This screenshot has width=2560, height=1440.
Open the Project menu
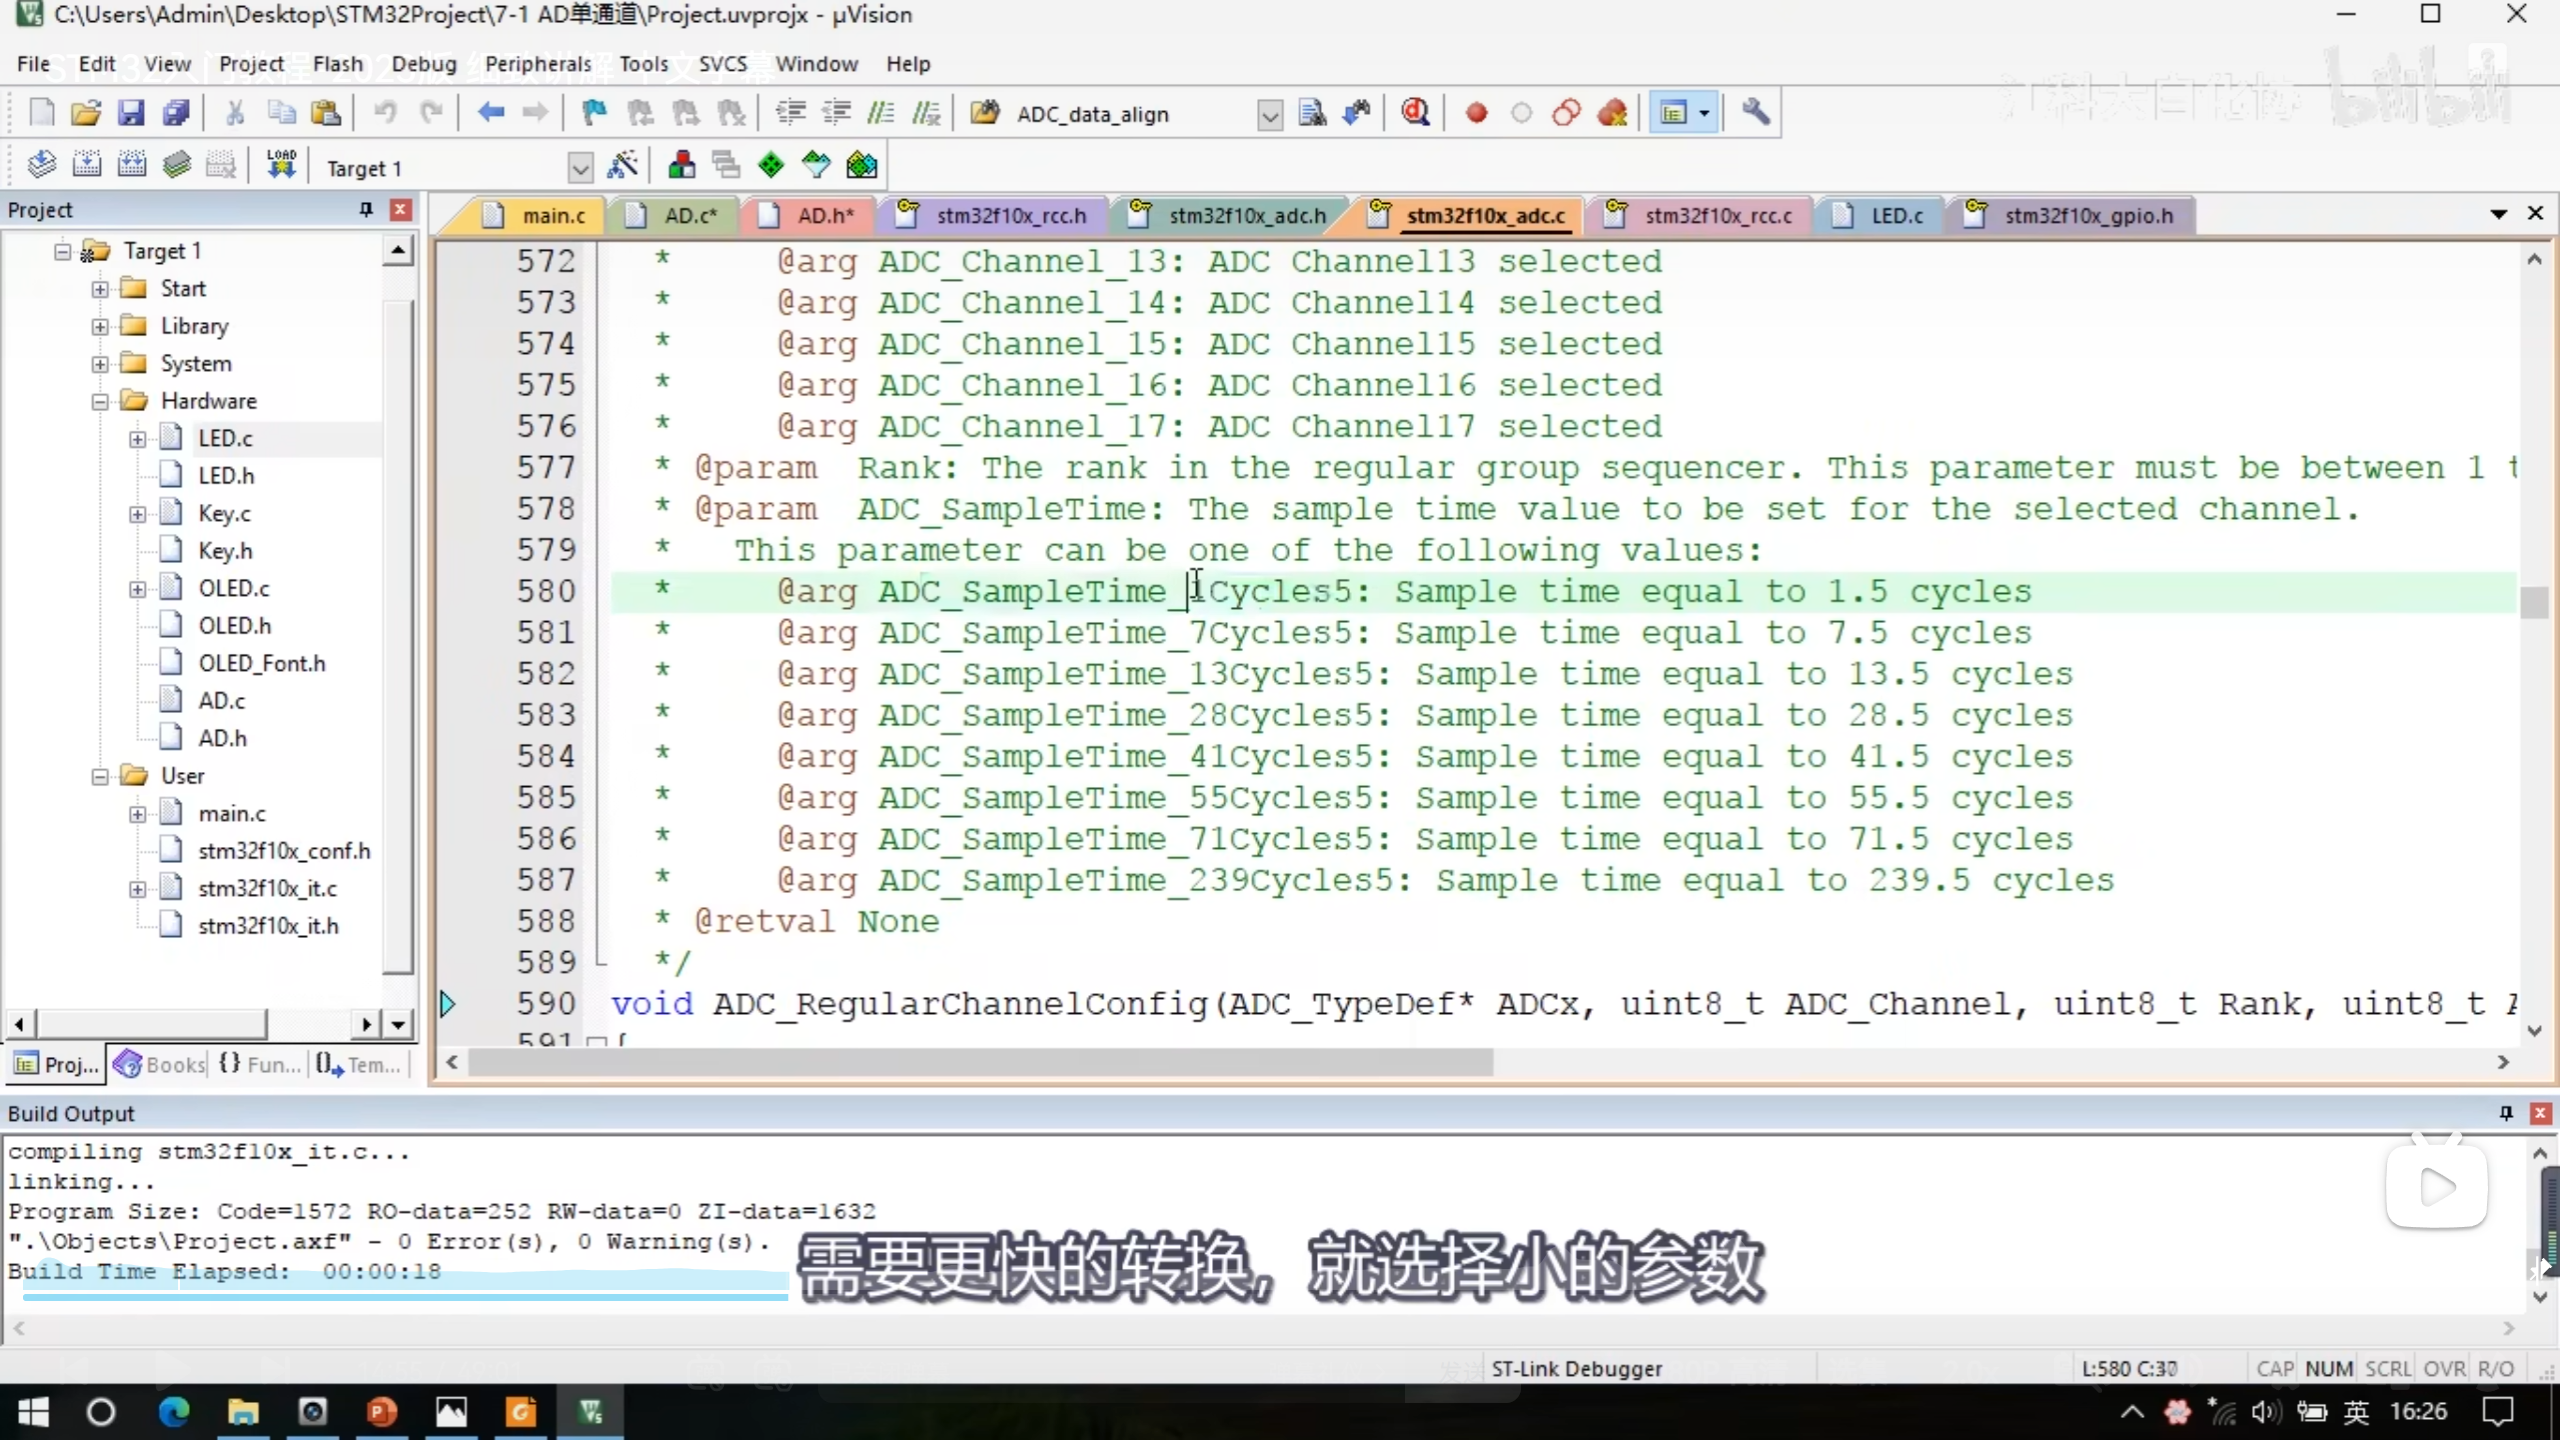(252, 64)
